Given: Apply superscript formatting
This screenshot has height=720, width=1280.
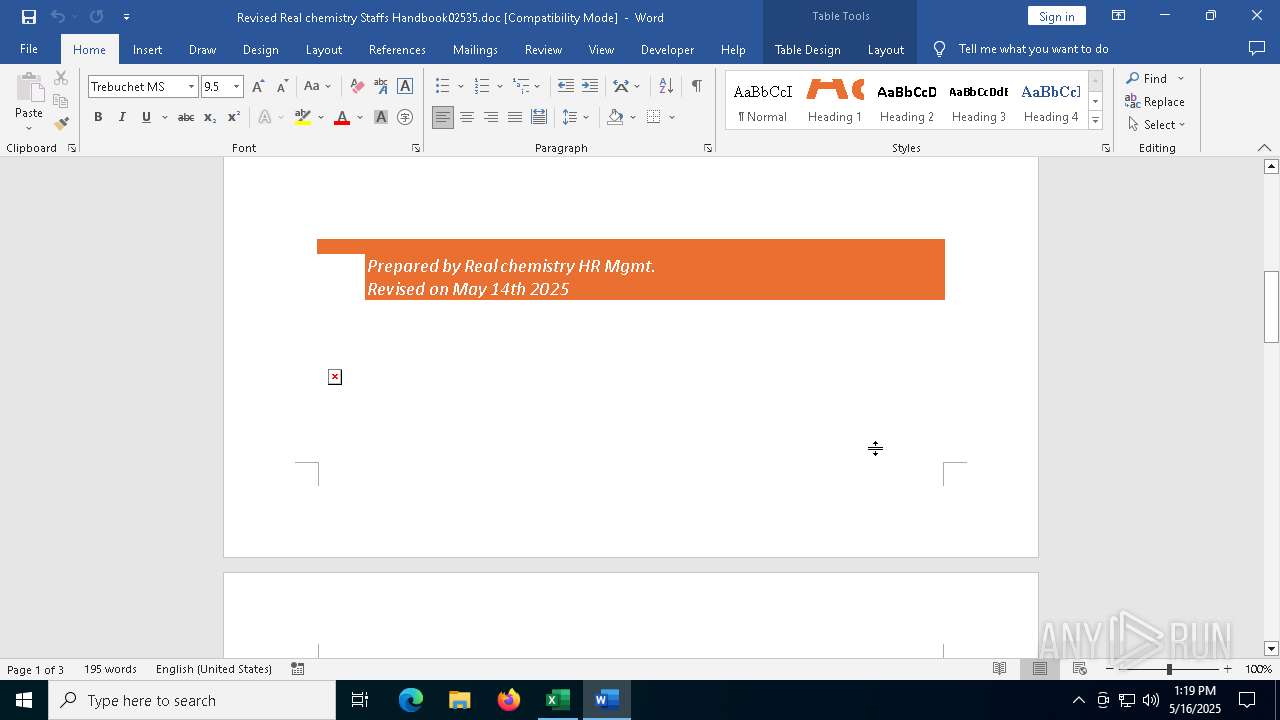Looking at the screenshot, I should [234, 117].
